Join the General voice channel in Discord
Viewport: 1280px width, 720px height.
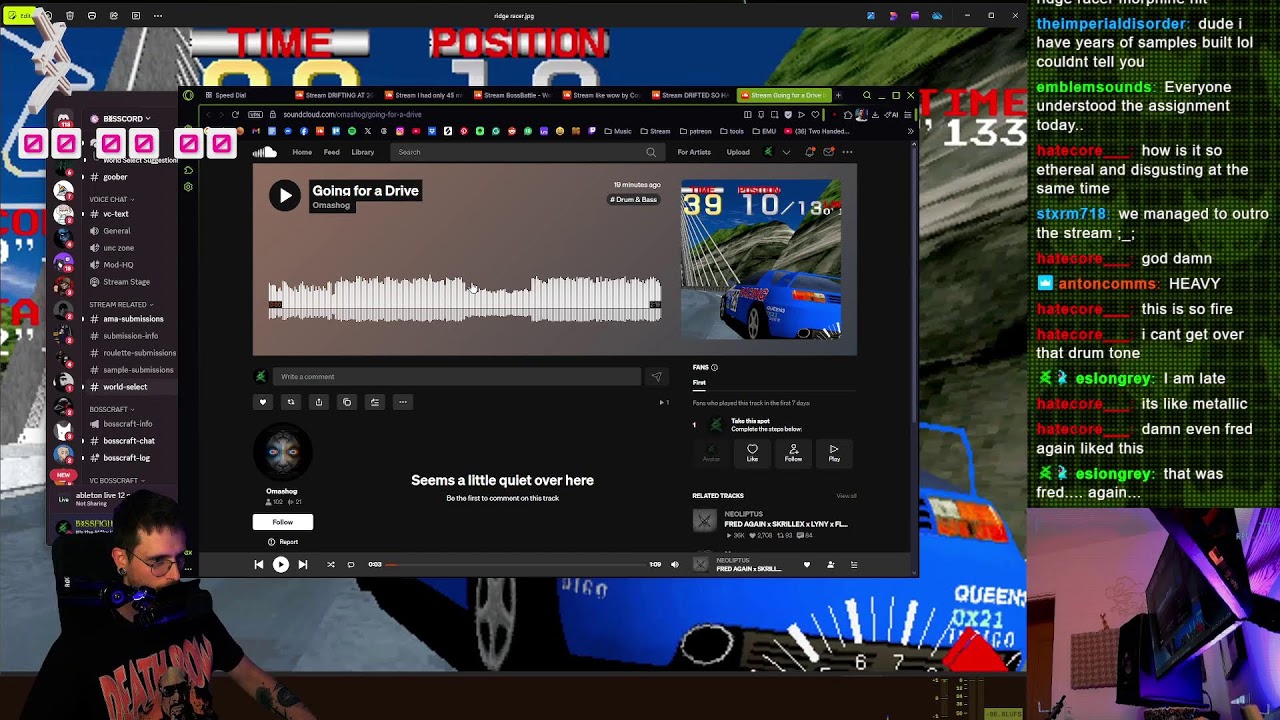point(116,231)
